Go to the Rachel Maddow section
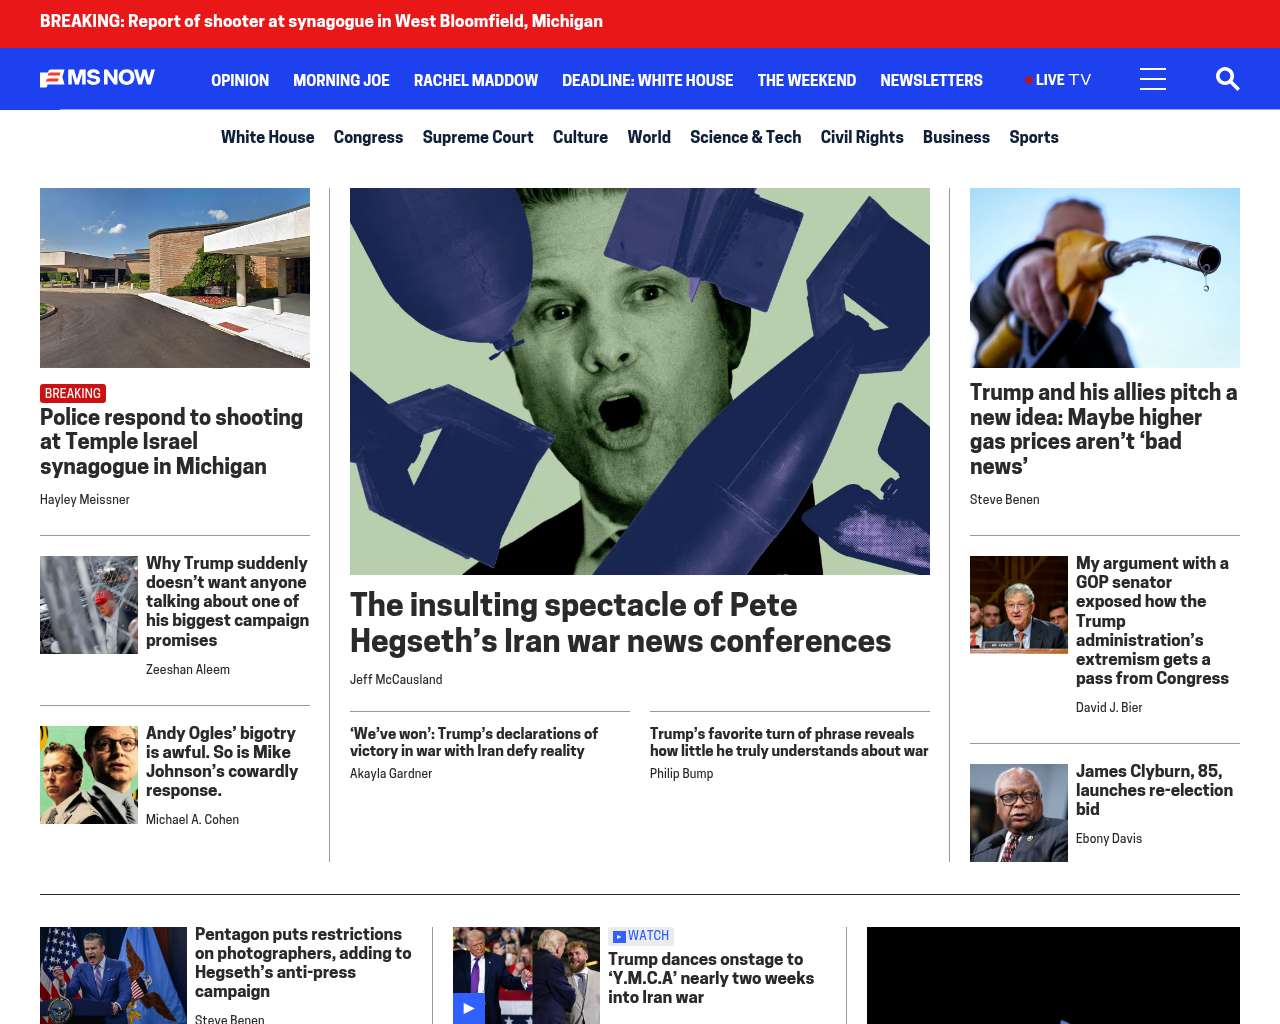 tap(475, 80)
